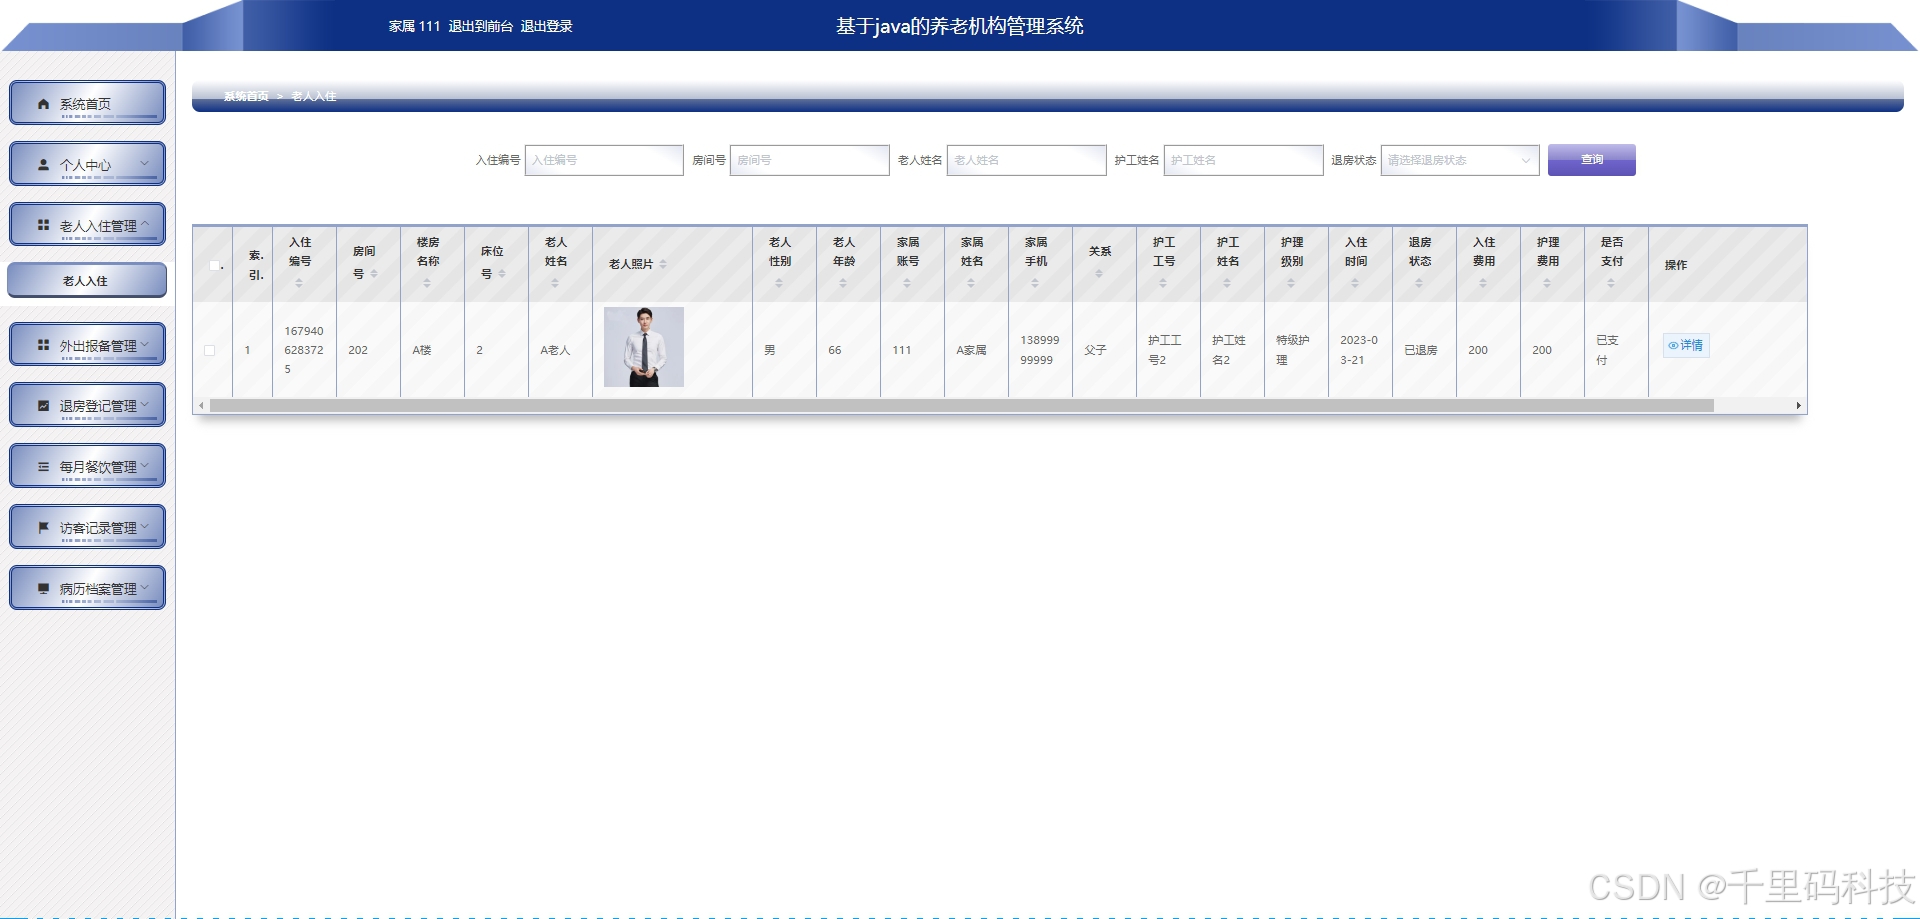
Task: Sort by 是否支付 column arrows
Action: [x=1610, y=283]
